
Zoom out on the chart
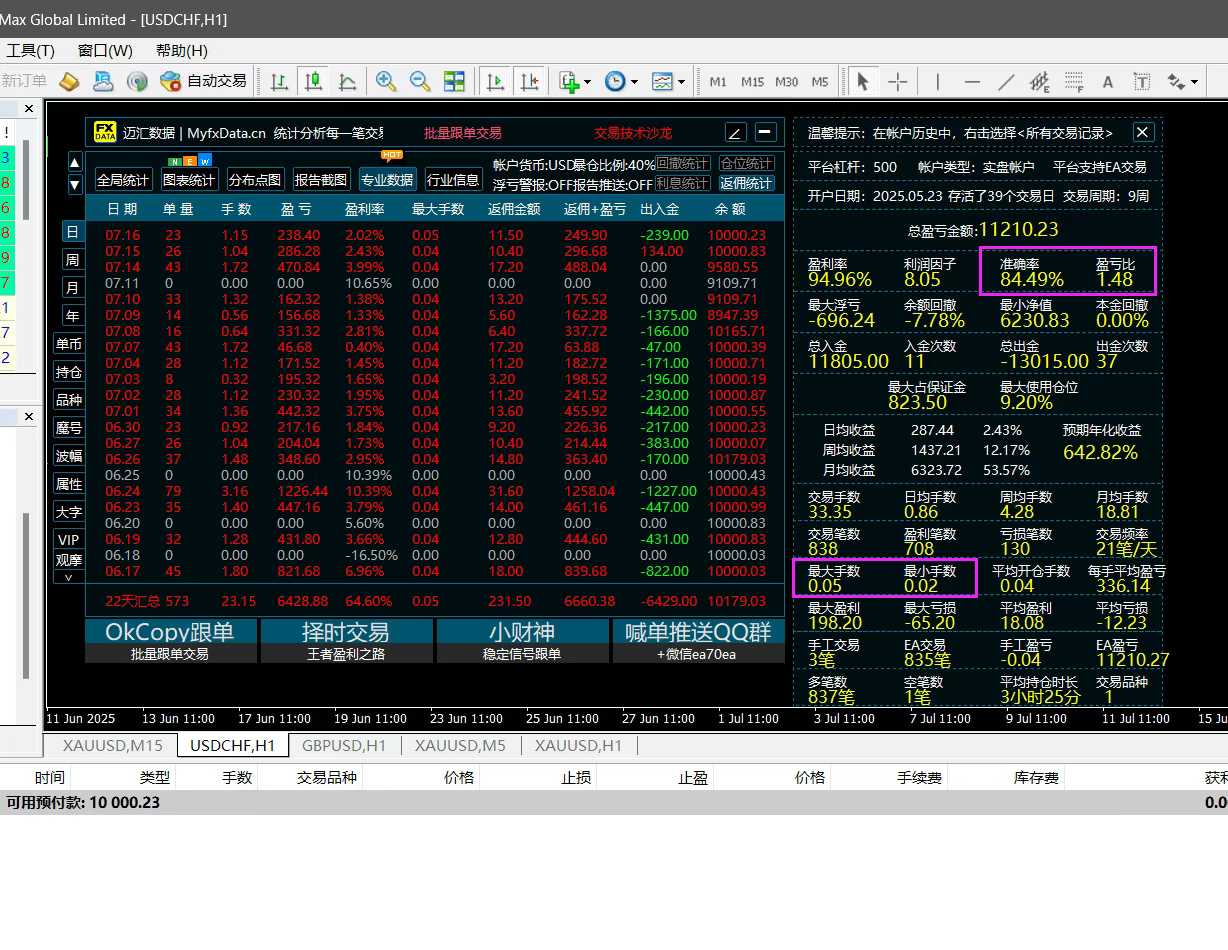point(420,81)
